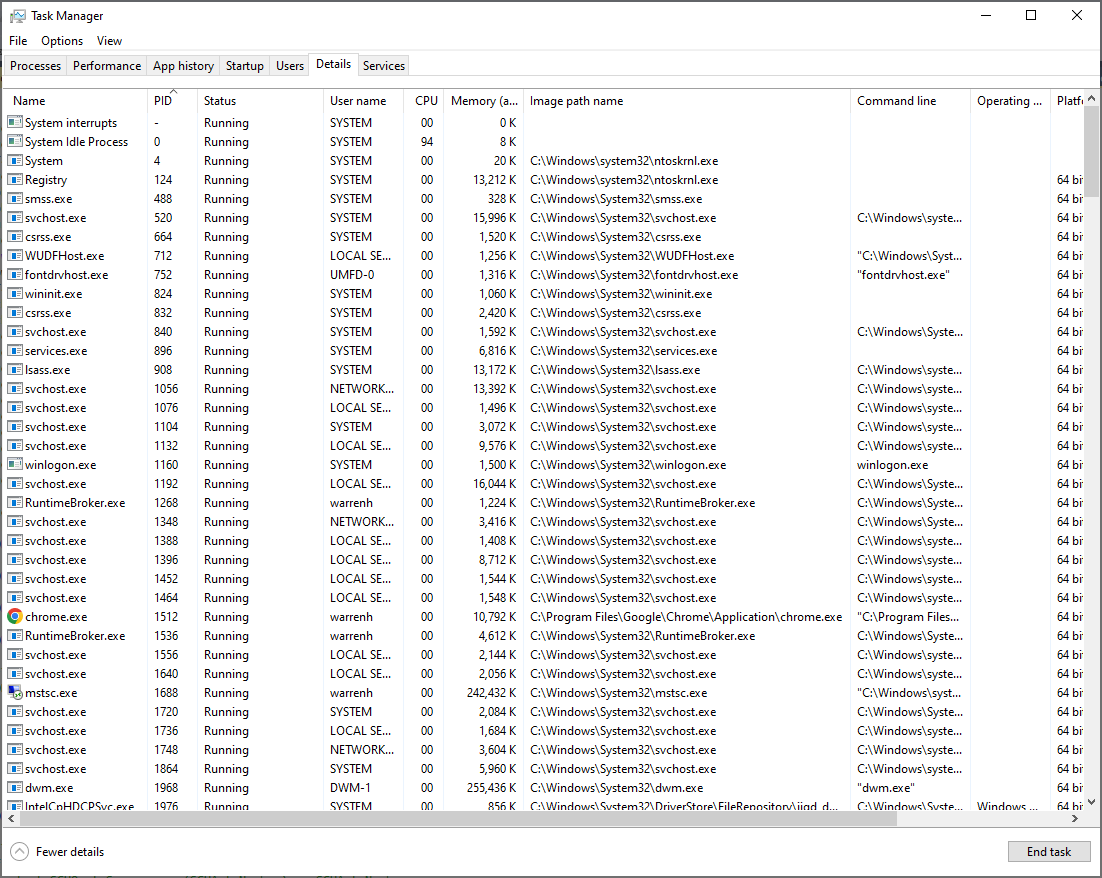The height and width of the screenshot is (878, 1102).
Task: Go to the Startup tab
Action: pos(245,65)
